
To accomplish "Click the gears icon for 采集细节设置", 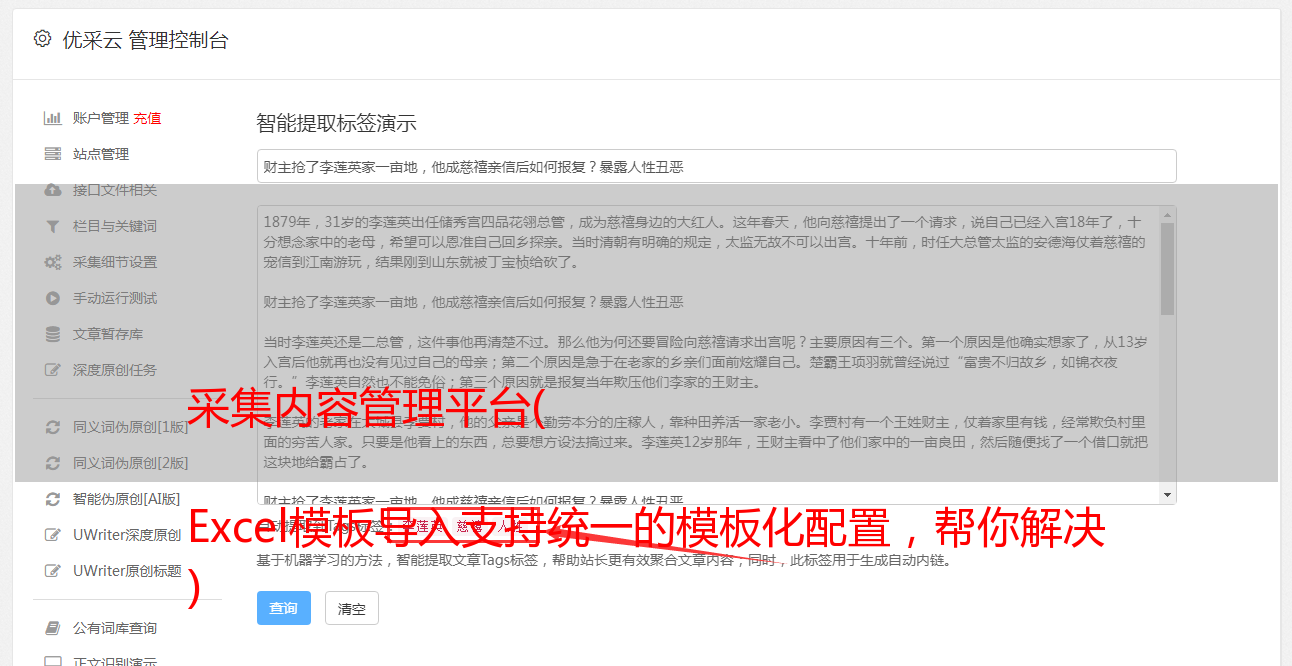I will [53, 262].
